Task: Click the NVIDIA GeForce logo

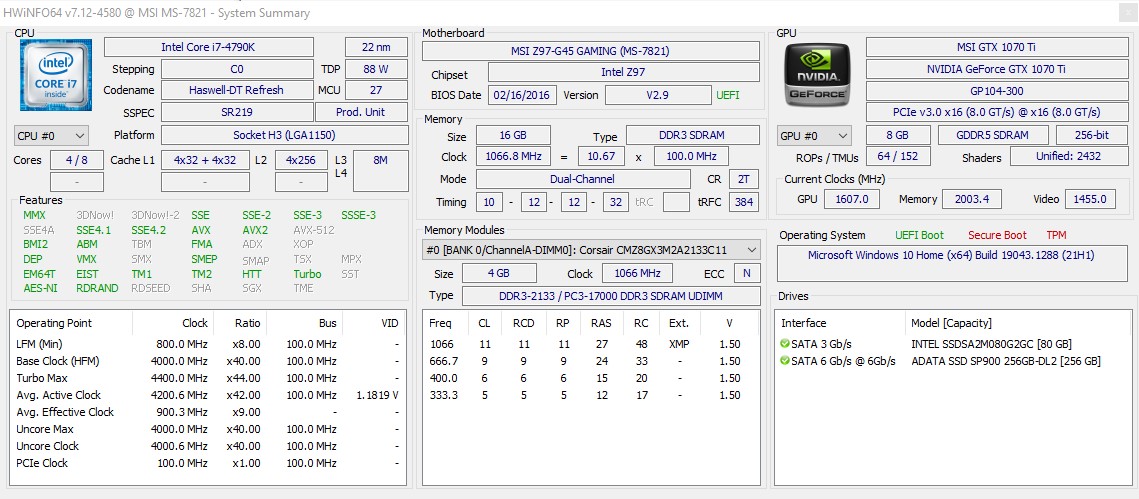Action: tap(819, 74)
